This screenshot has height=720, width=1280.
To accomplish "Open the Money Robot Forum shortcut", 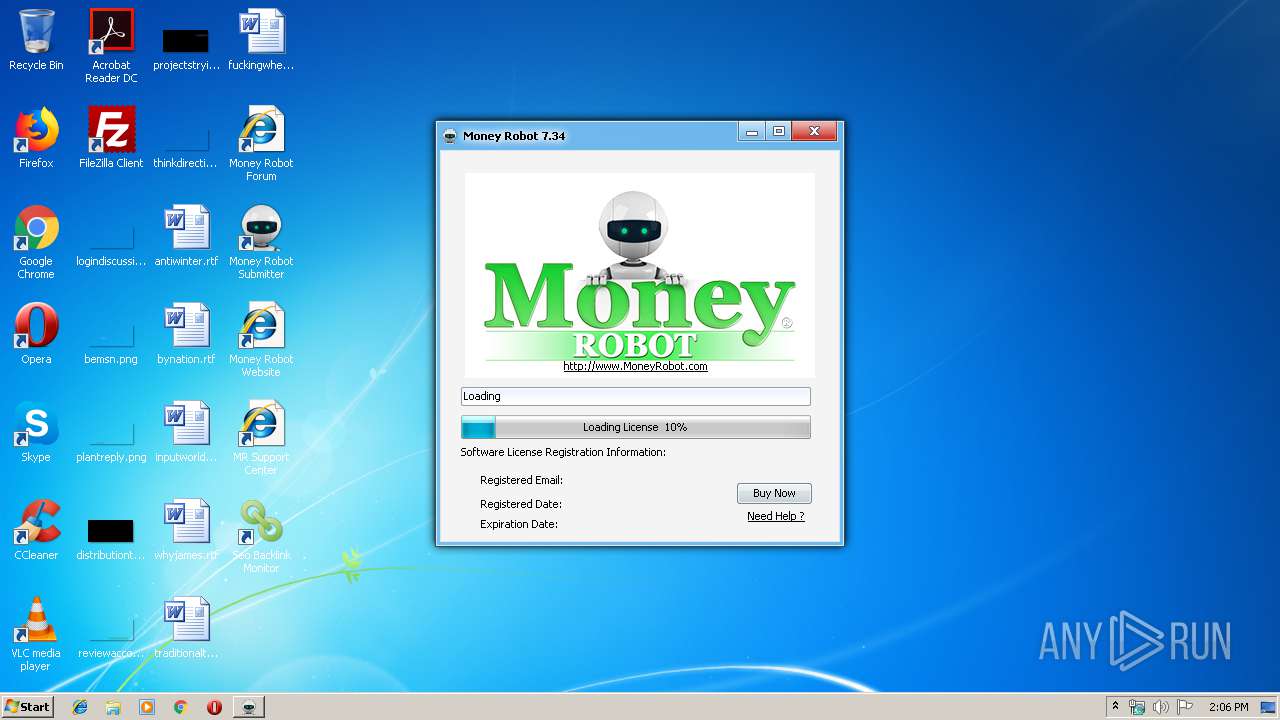I will [261, 144].
